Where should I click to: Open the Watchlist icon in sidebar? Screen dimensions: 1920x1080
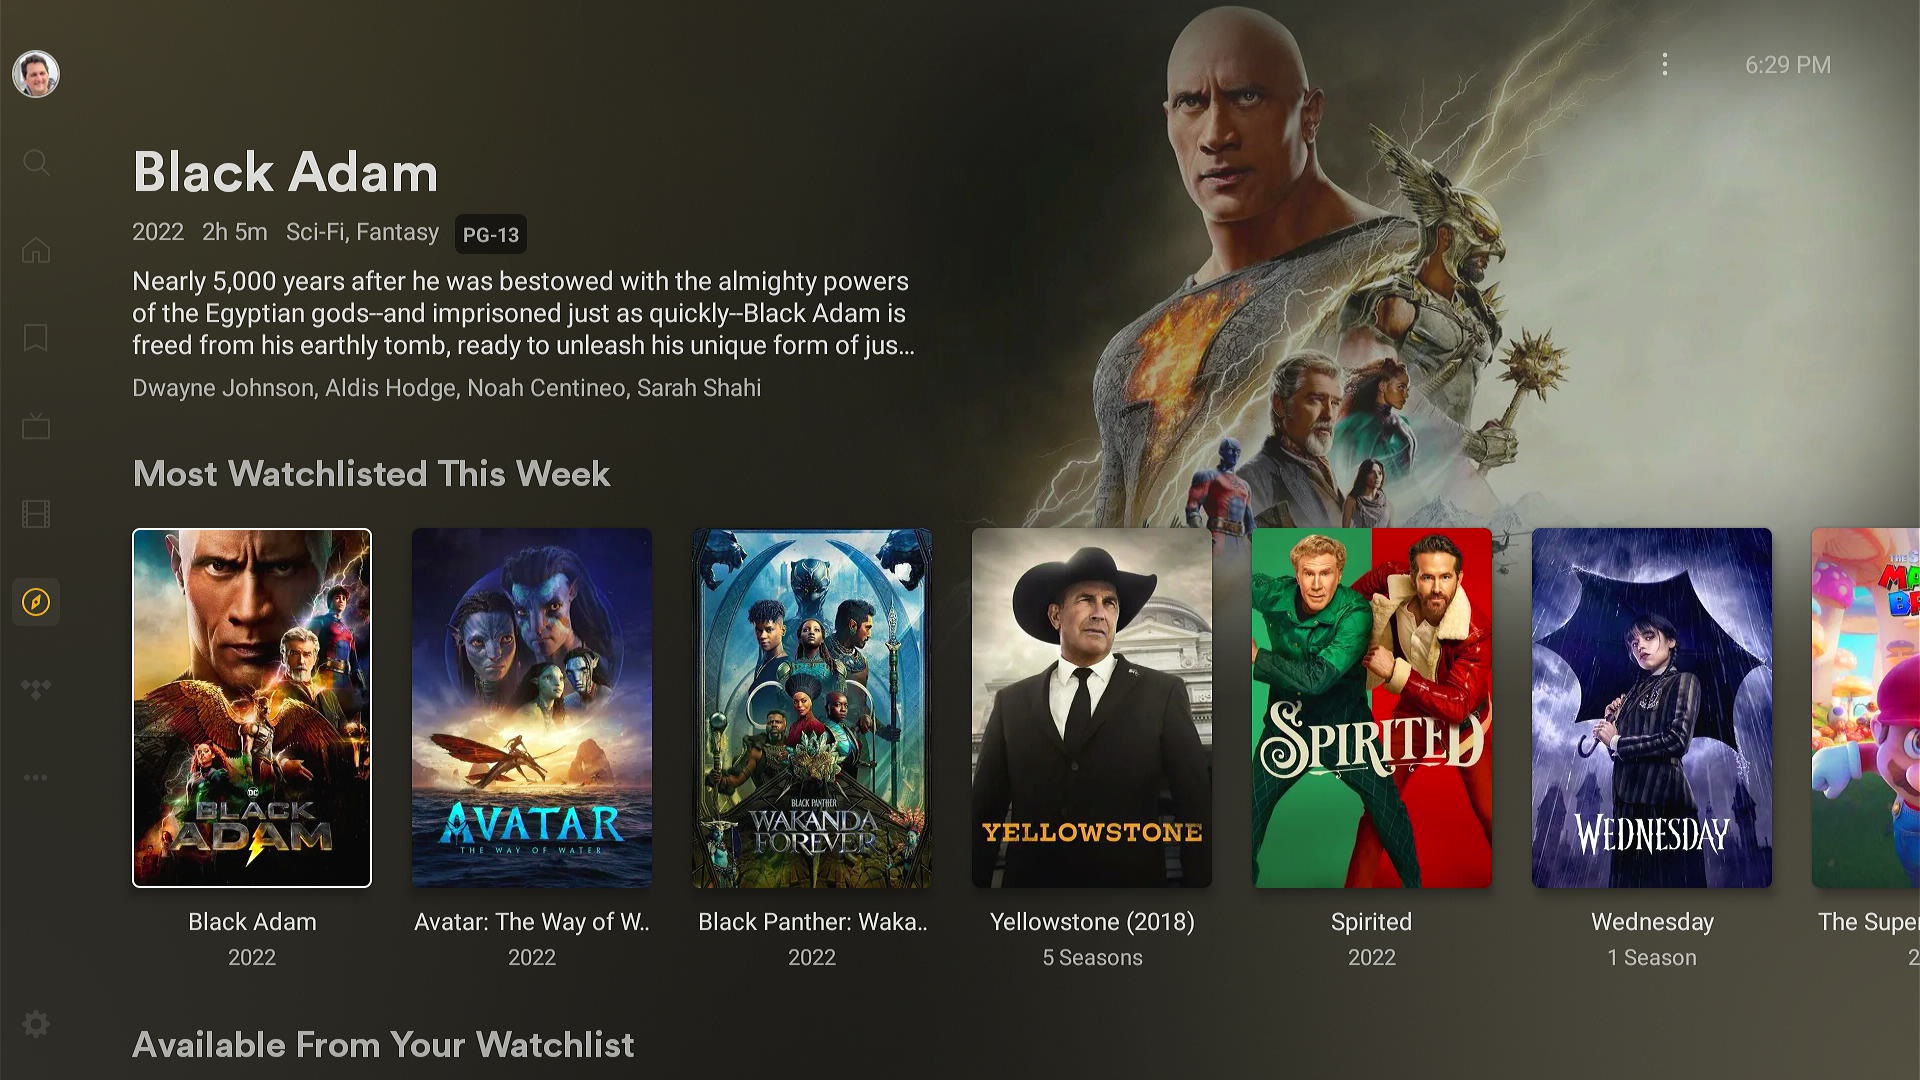[36, 338]
